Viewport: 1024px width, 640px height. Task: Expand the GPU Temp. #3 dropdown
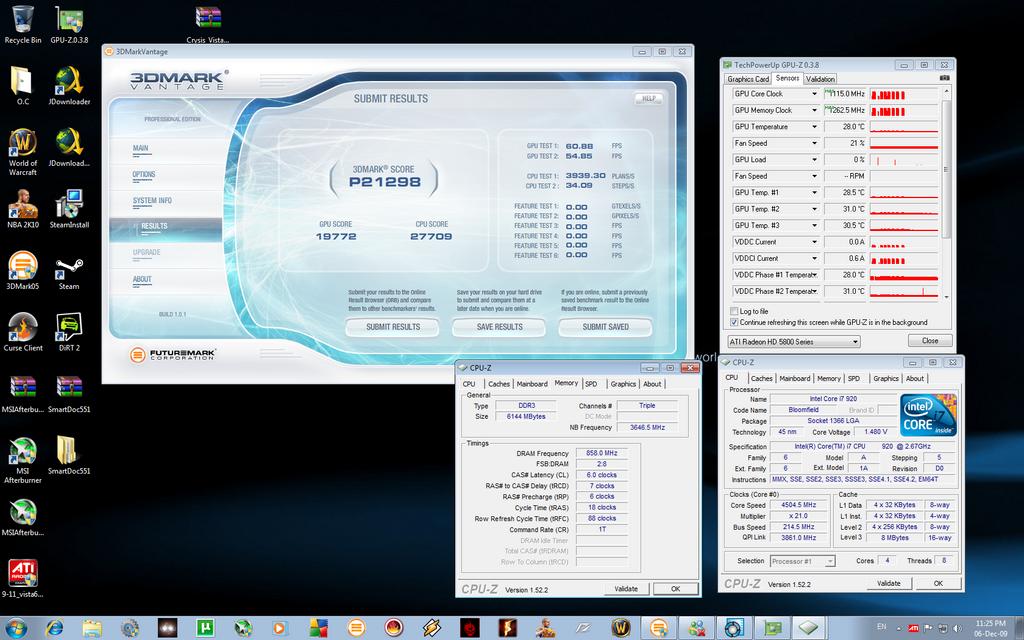(814, 225)
